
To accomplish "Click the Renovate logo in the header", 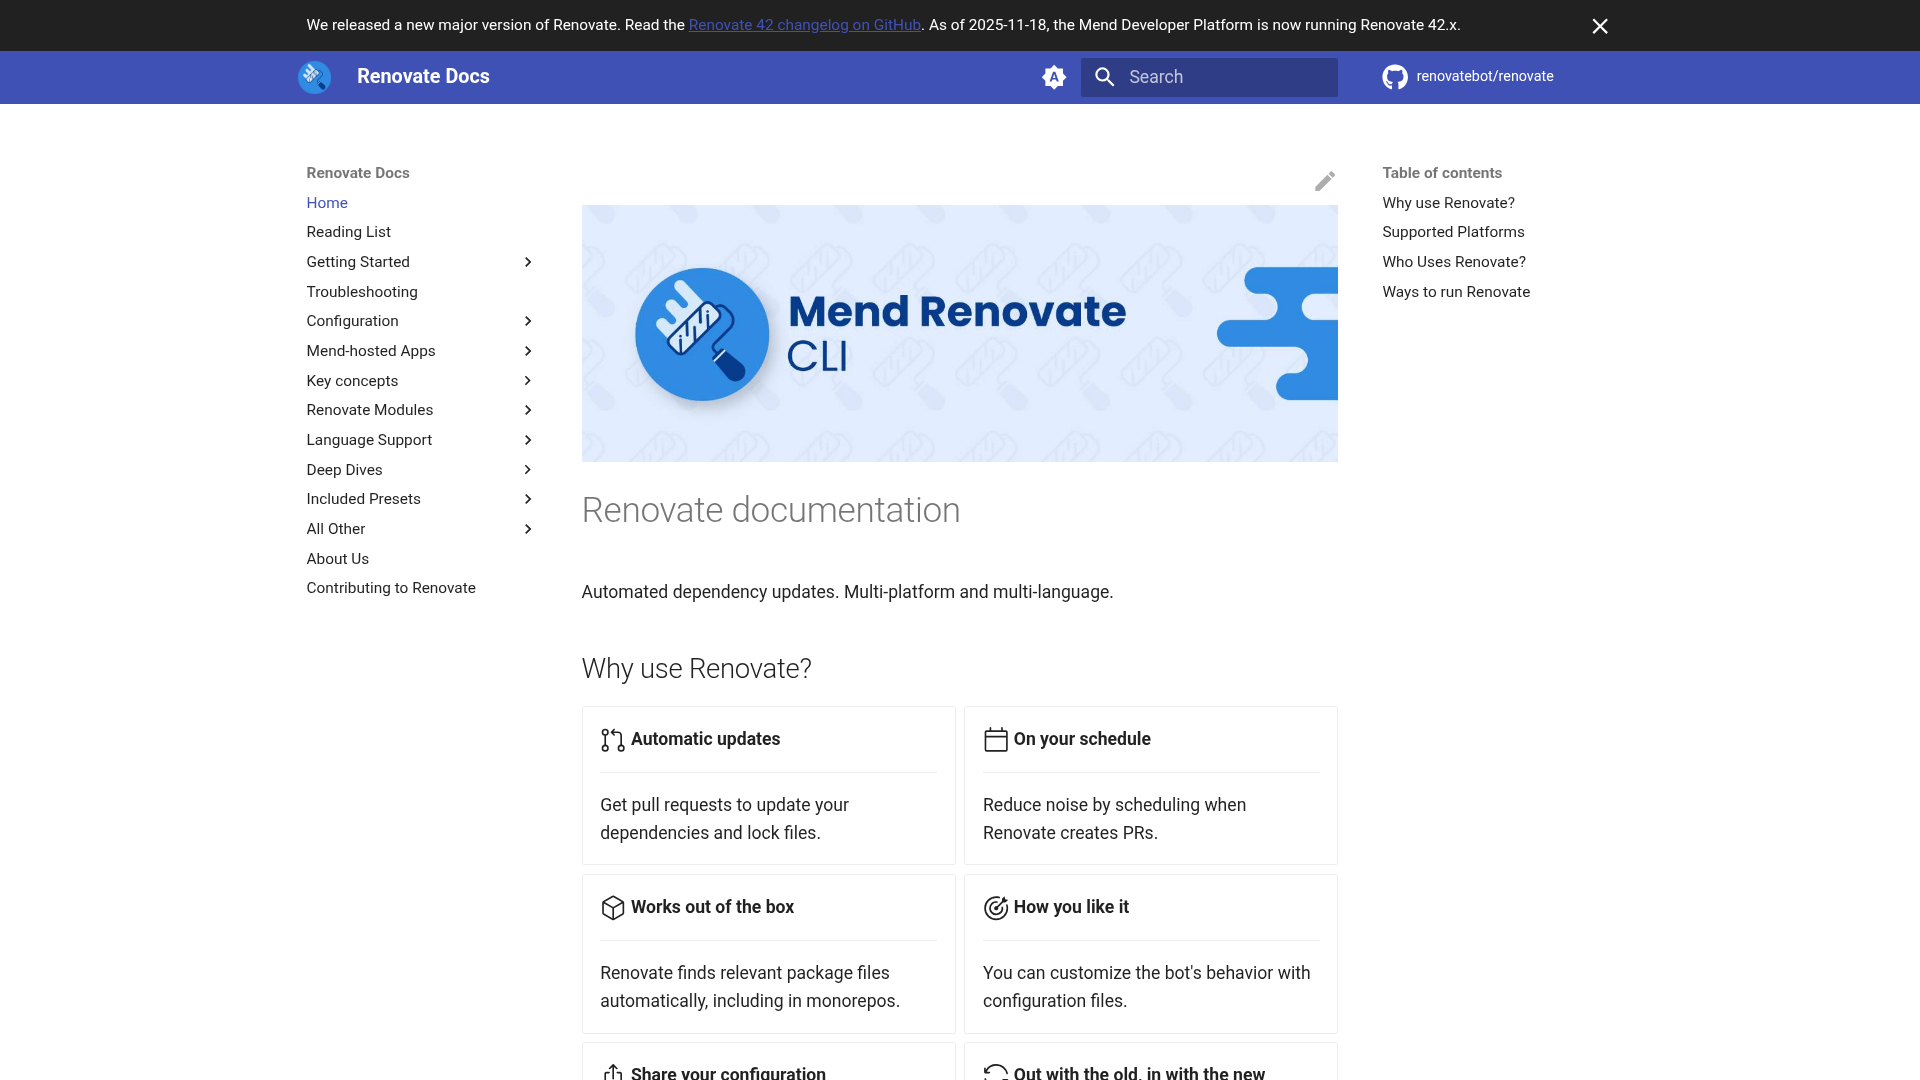I will tap(314, 76).
